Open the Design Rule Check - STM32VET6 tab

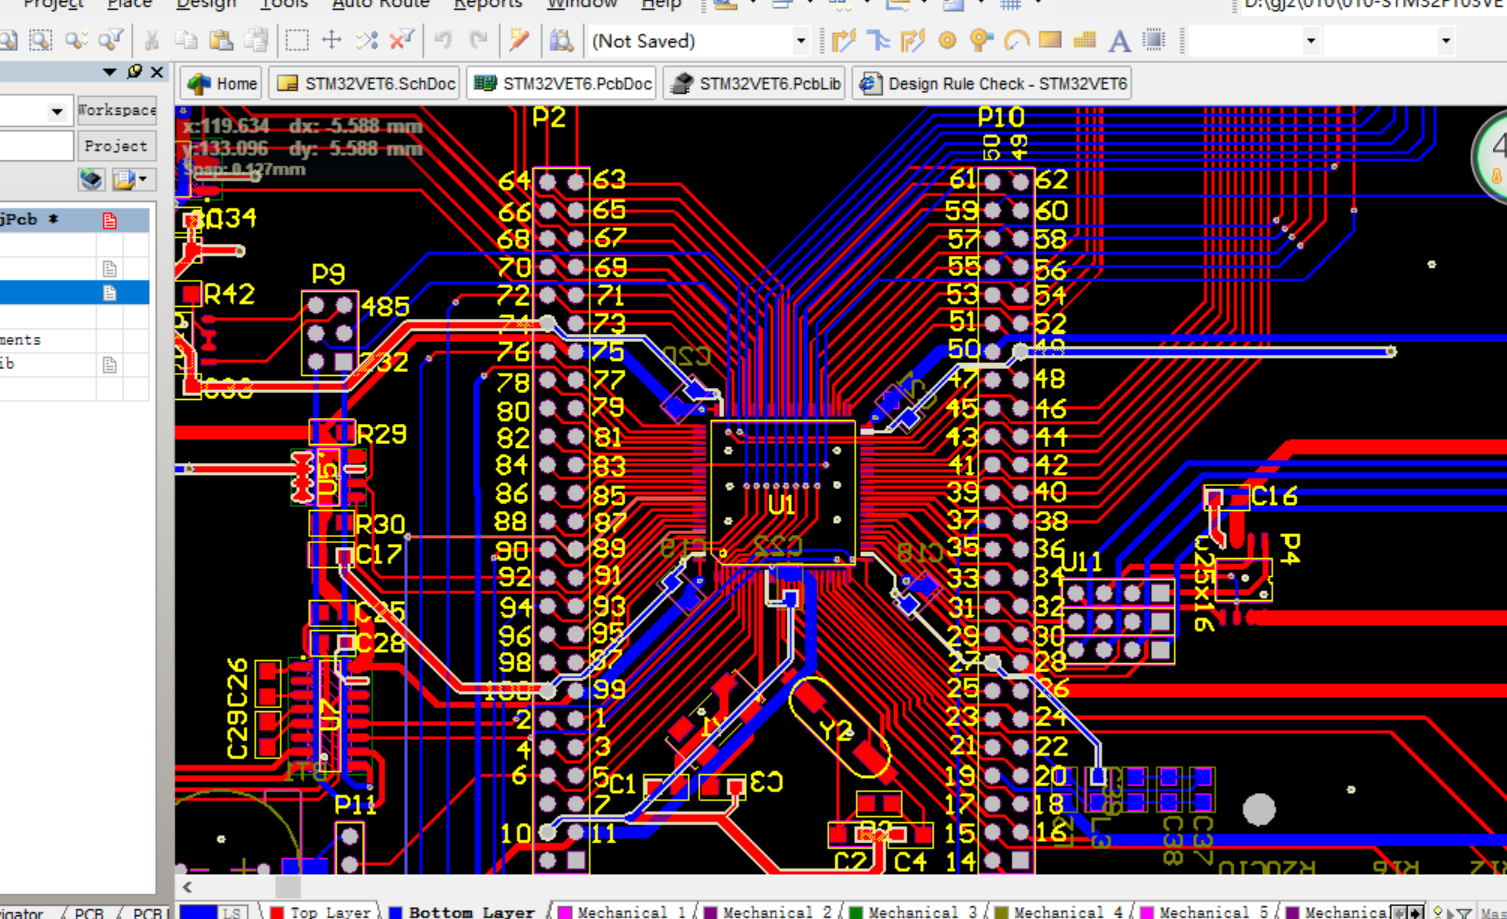[993, 84]
